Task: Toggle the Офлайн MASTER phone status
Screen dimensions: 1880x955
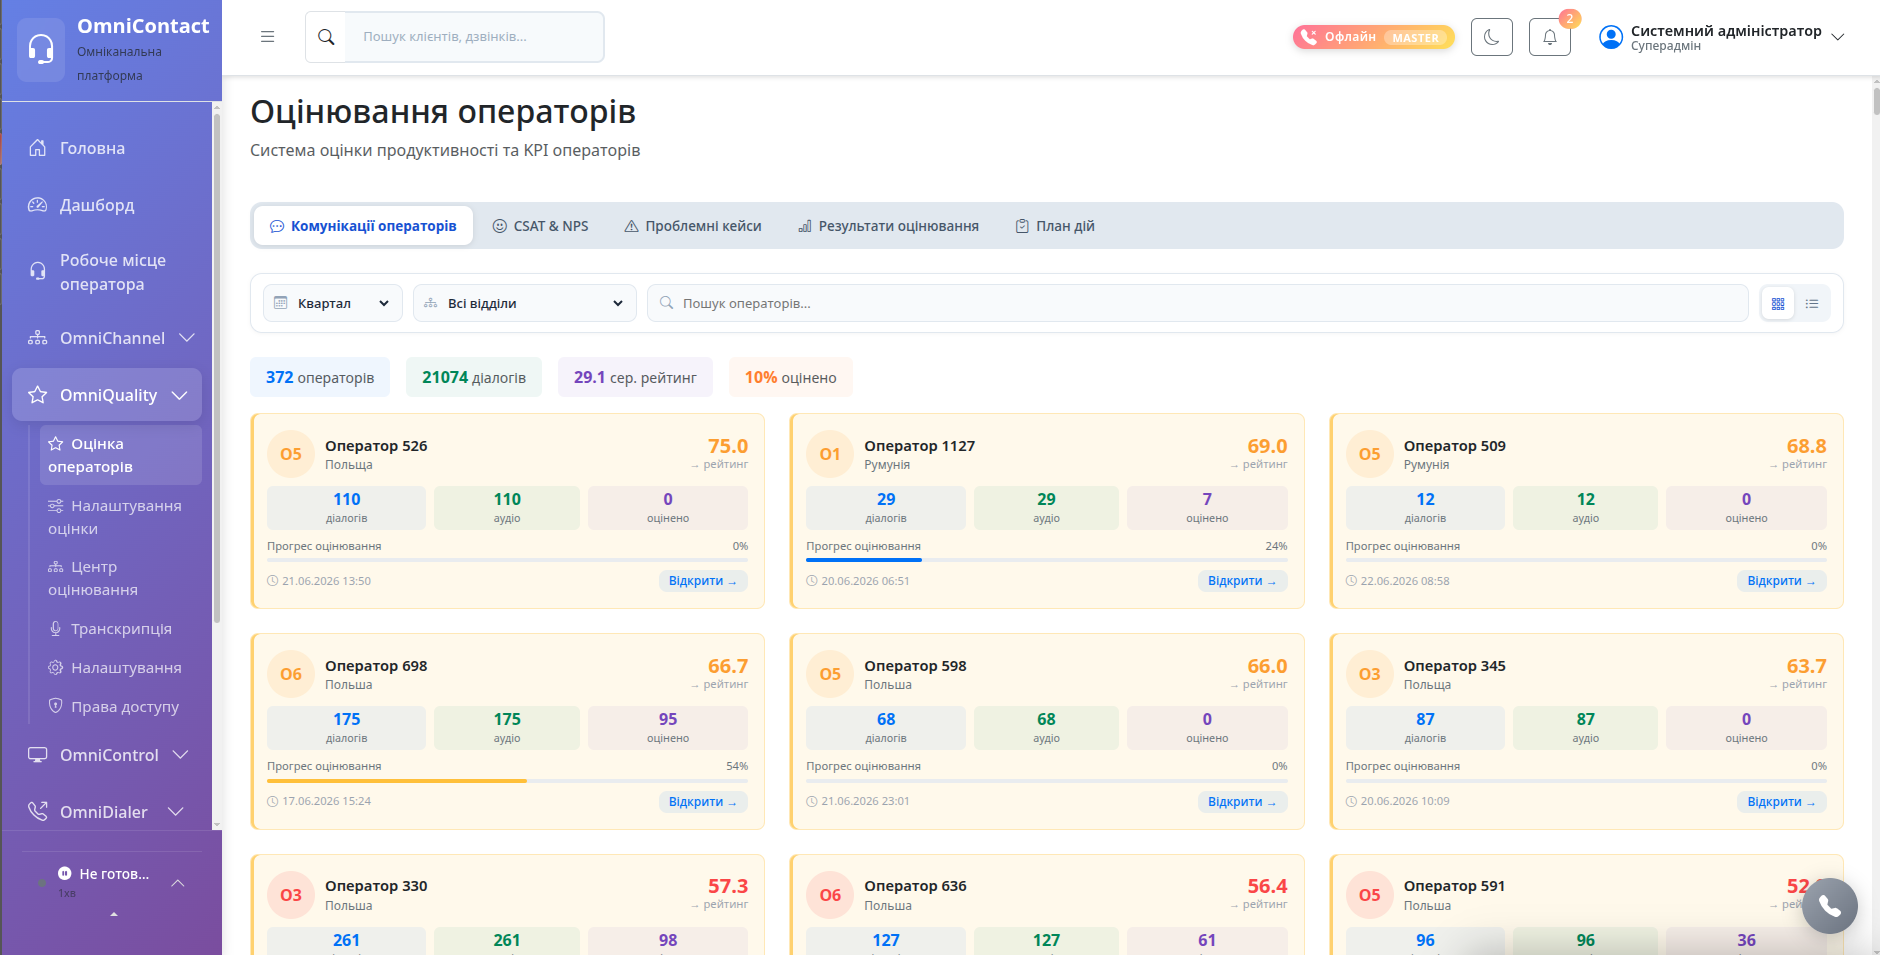Action: pos(1373,37)
